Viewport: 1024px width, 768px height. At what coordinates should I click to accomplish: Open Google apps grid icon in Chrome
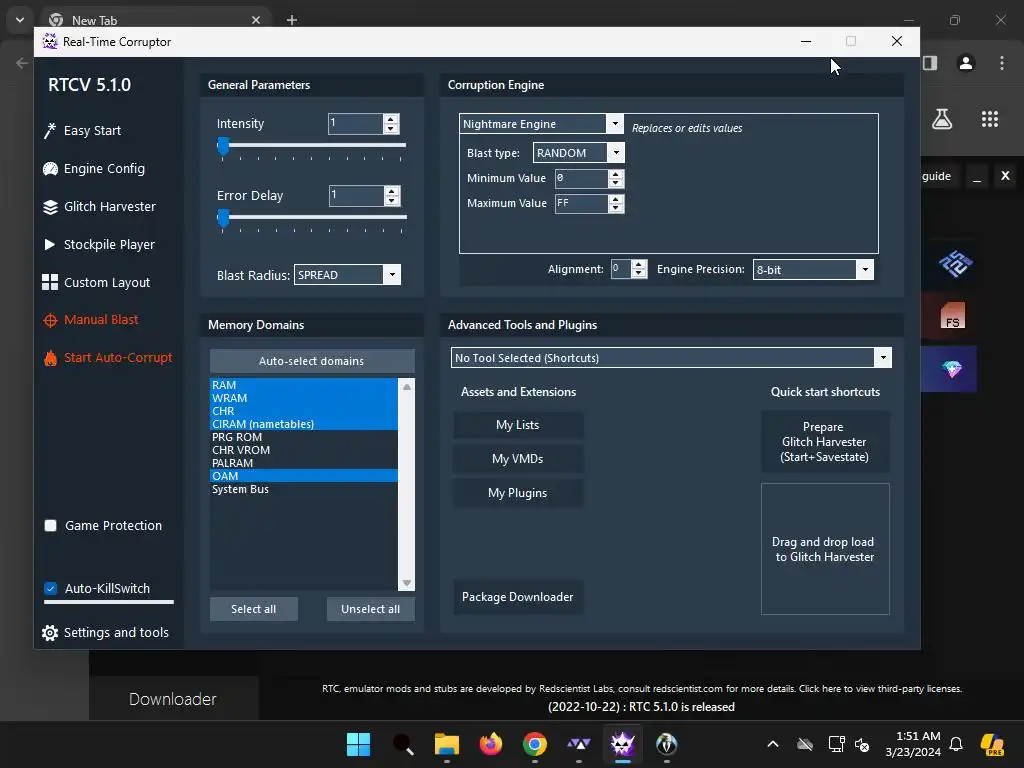[990, 119]
